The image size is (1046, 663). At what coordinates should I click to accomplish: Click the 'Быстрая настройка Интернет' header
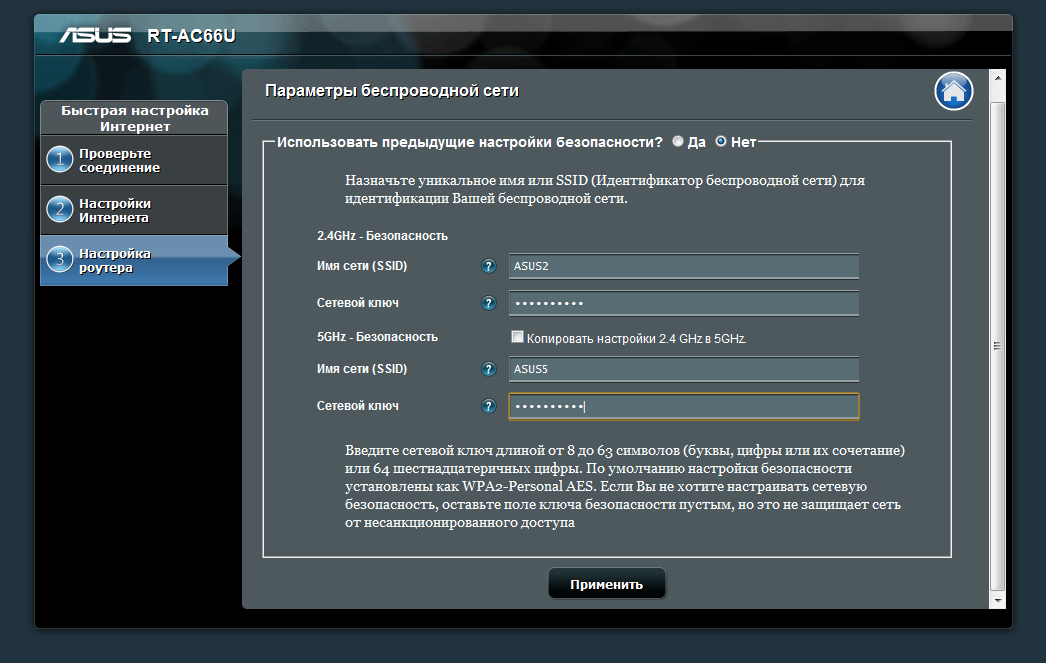[x=135, y=118]
